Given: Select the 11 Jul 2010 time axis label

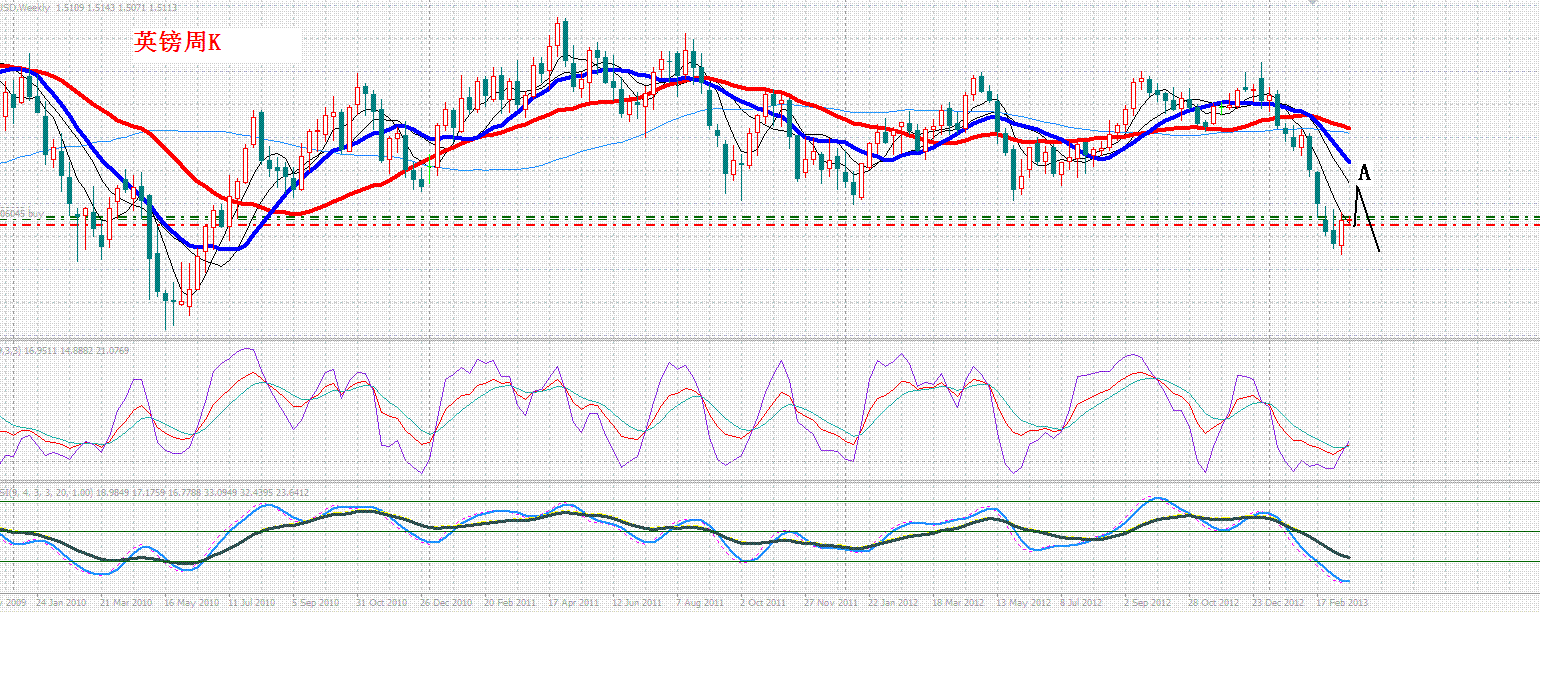Looking at the screenshot, I should [251, 603].
